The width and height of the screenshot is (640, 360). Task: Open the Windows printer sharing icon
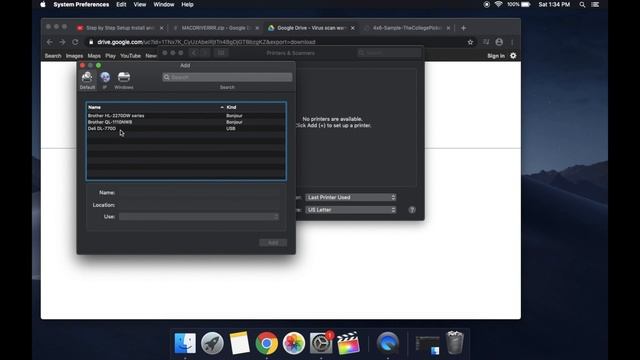124,77
